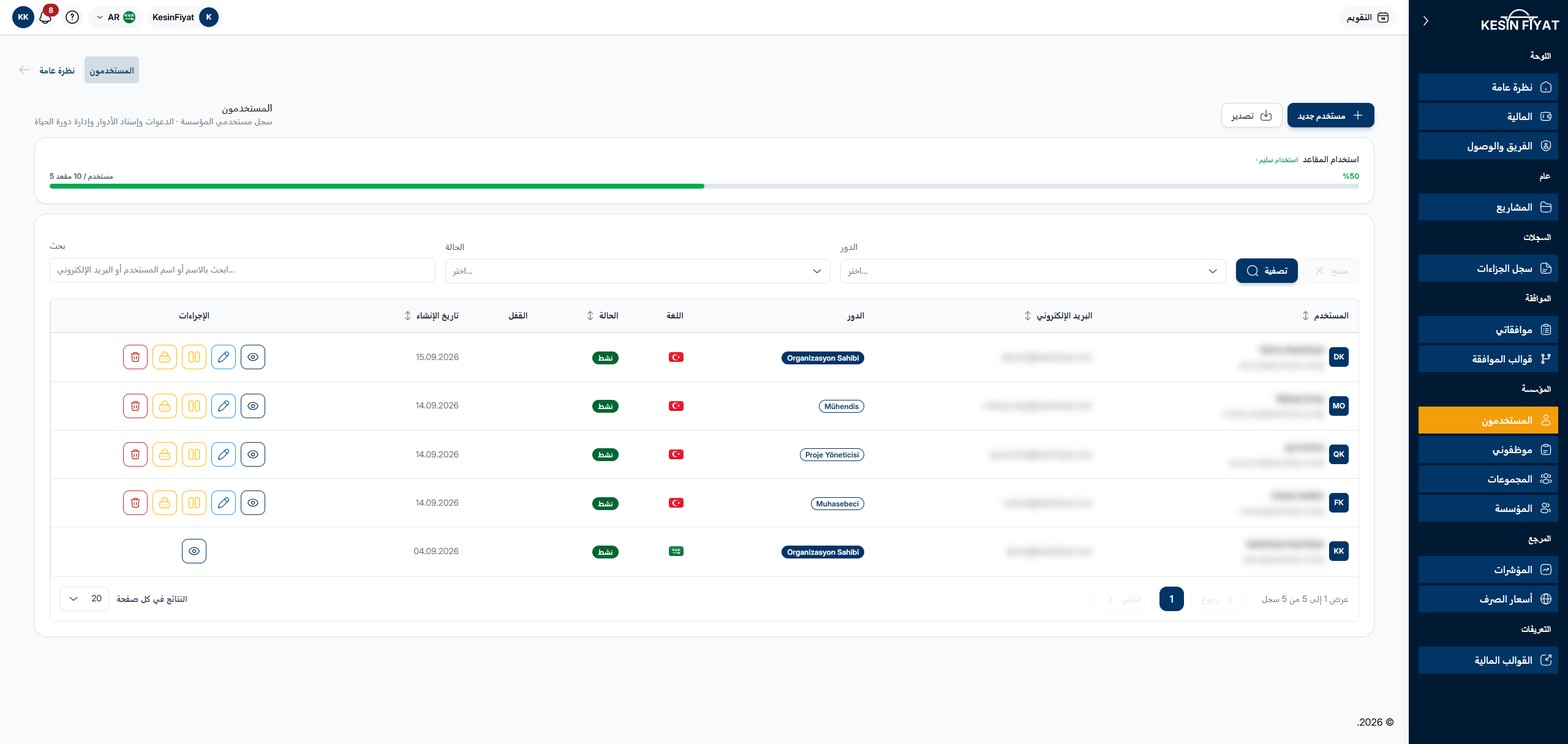This screenshot has height=744, width=1568.
Task: Open المجموعات sidebar item
Action: click(x=1488, y=479)
